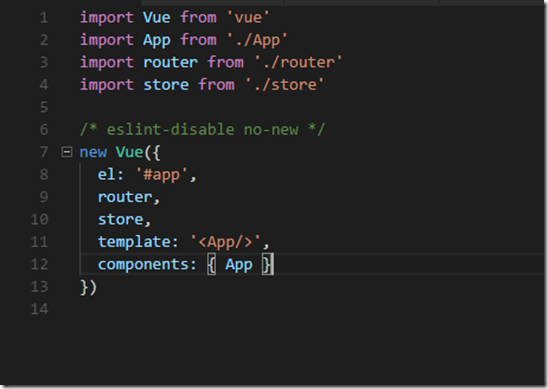
Task: Click store identifier on line 4
Action: 166,85
